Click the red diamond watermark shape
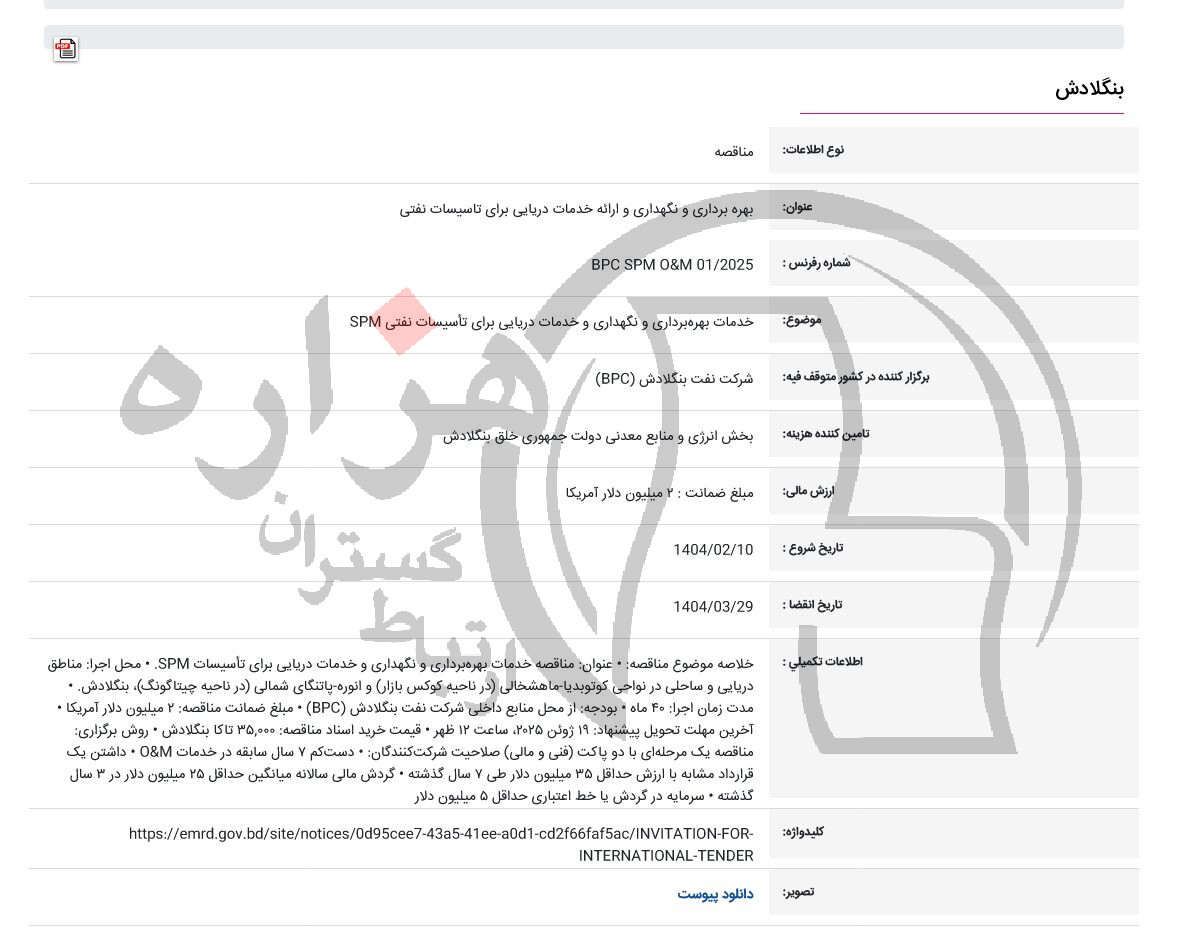The image size is (1202, 946). coord(403,322)
